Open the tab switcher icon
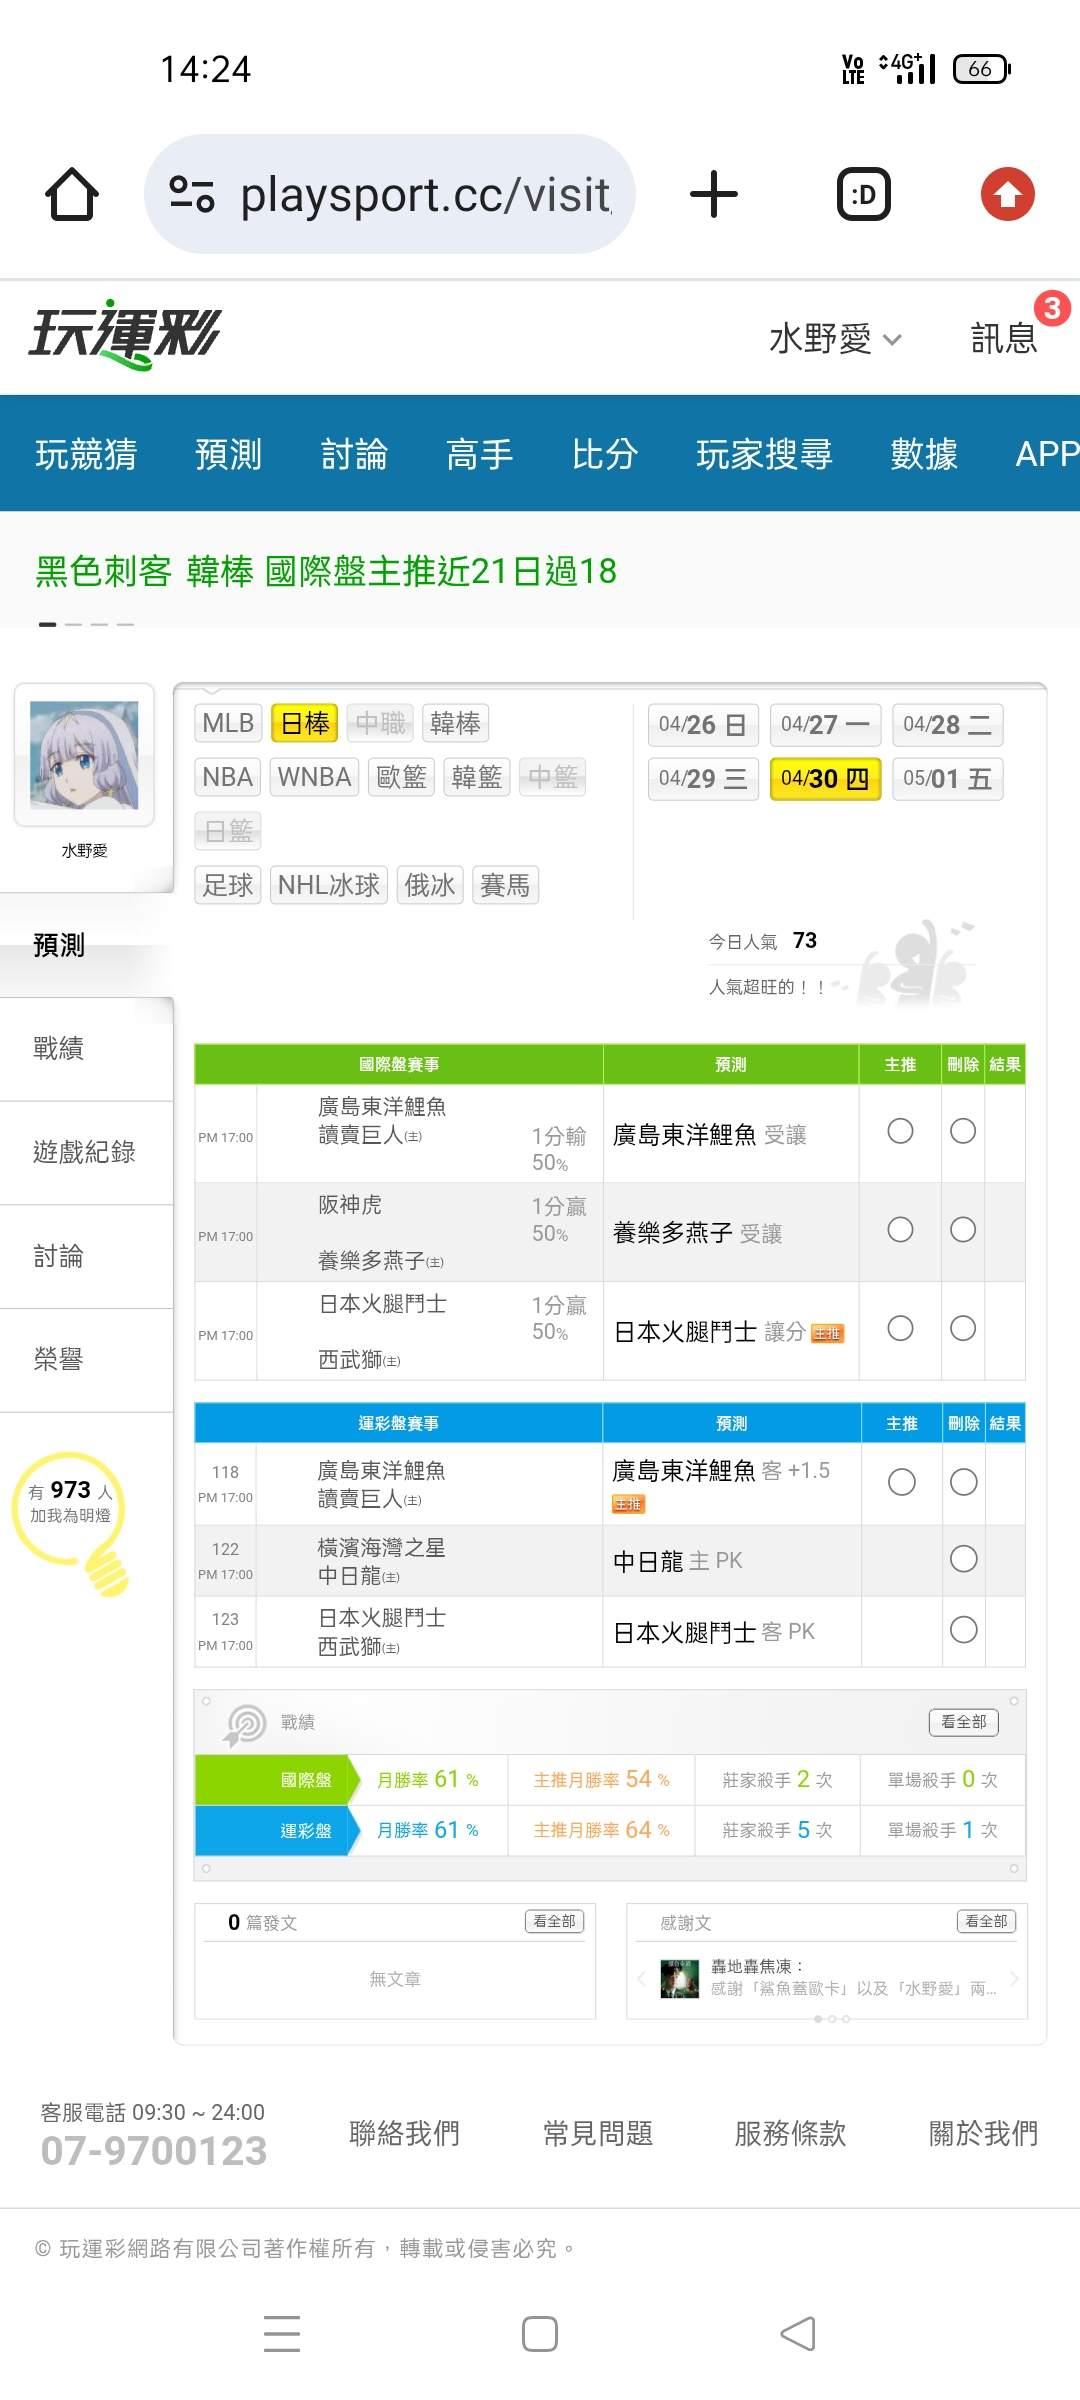Image resolution: width=1080 pixels, height=2400 pixels. (x=864, y=194)
